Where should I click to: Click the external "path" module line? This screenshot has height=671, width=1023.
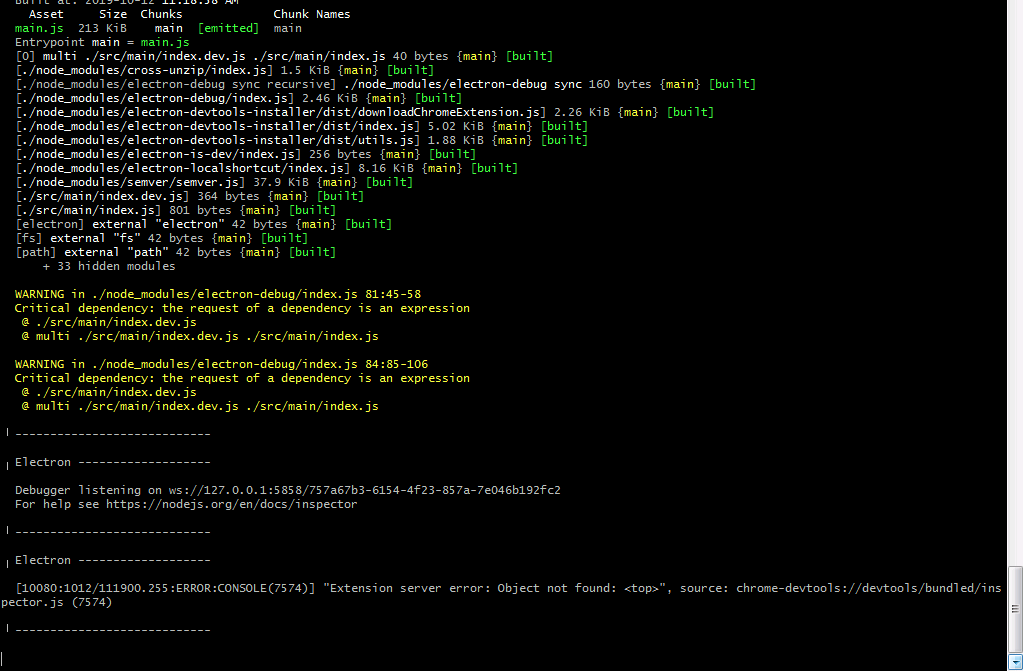point(175,253)
